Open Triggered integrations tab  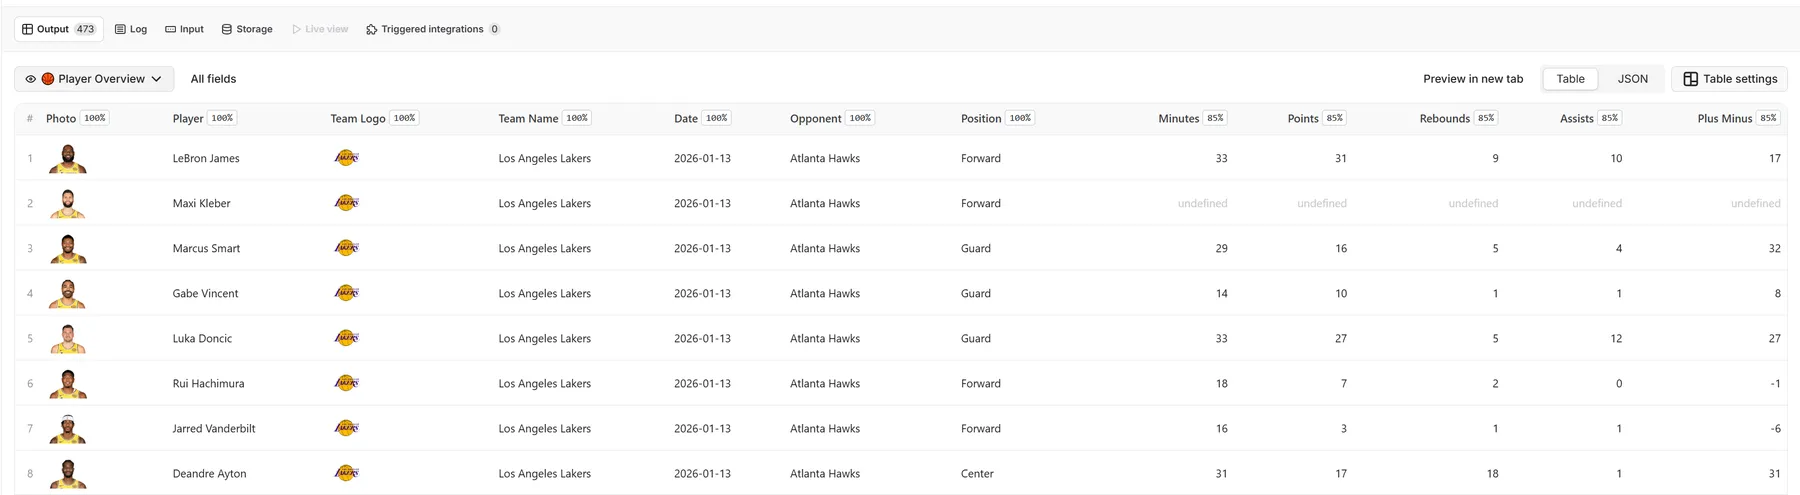(433, 29)
